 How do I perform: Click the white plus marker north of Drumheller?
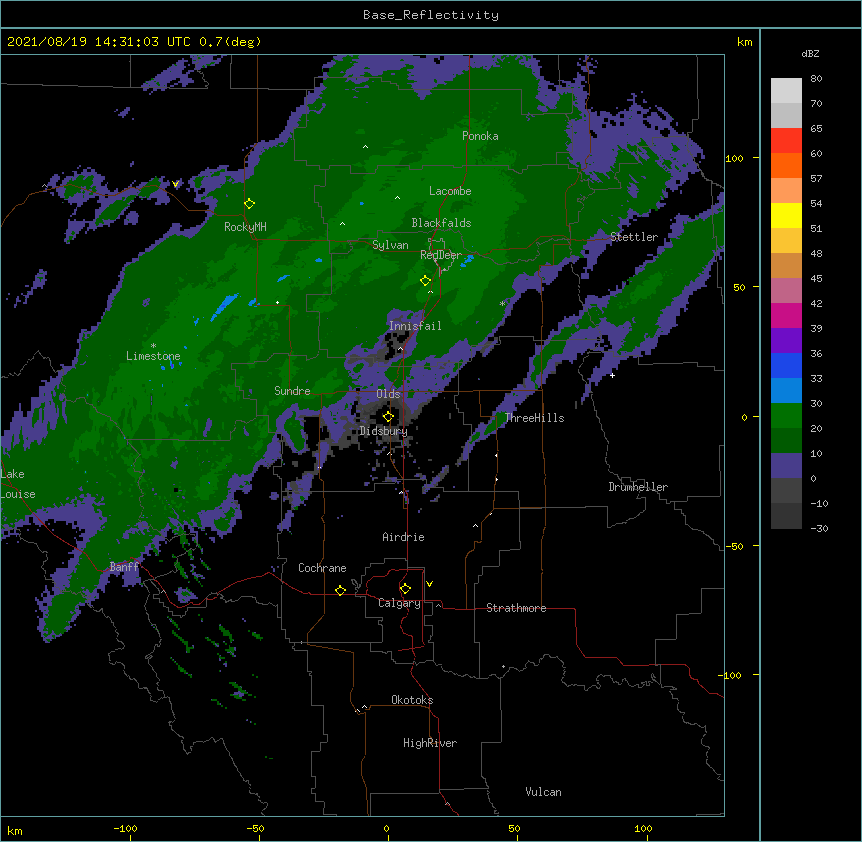612,376
